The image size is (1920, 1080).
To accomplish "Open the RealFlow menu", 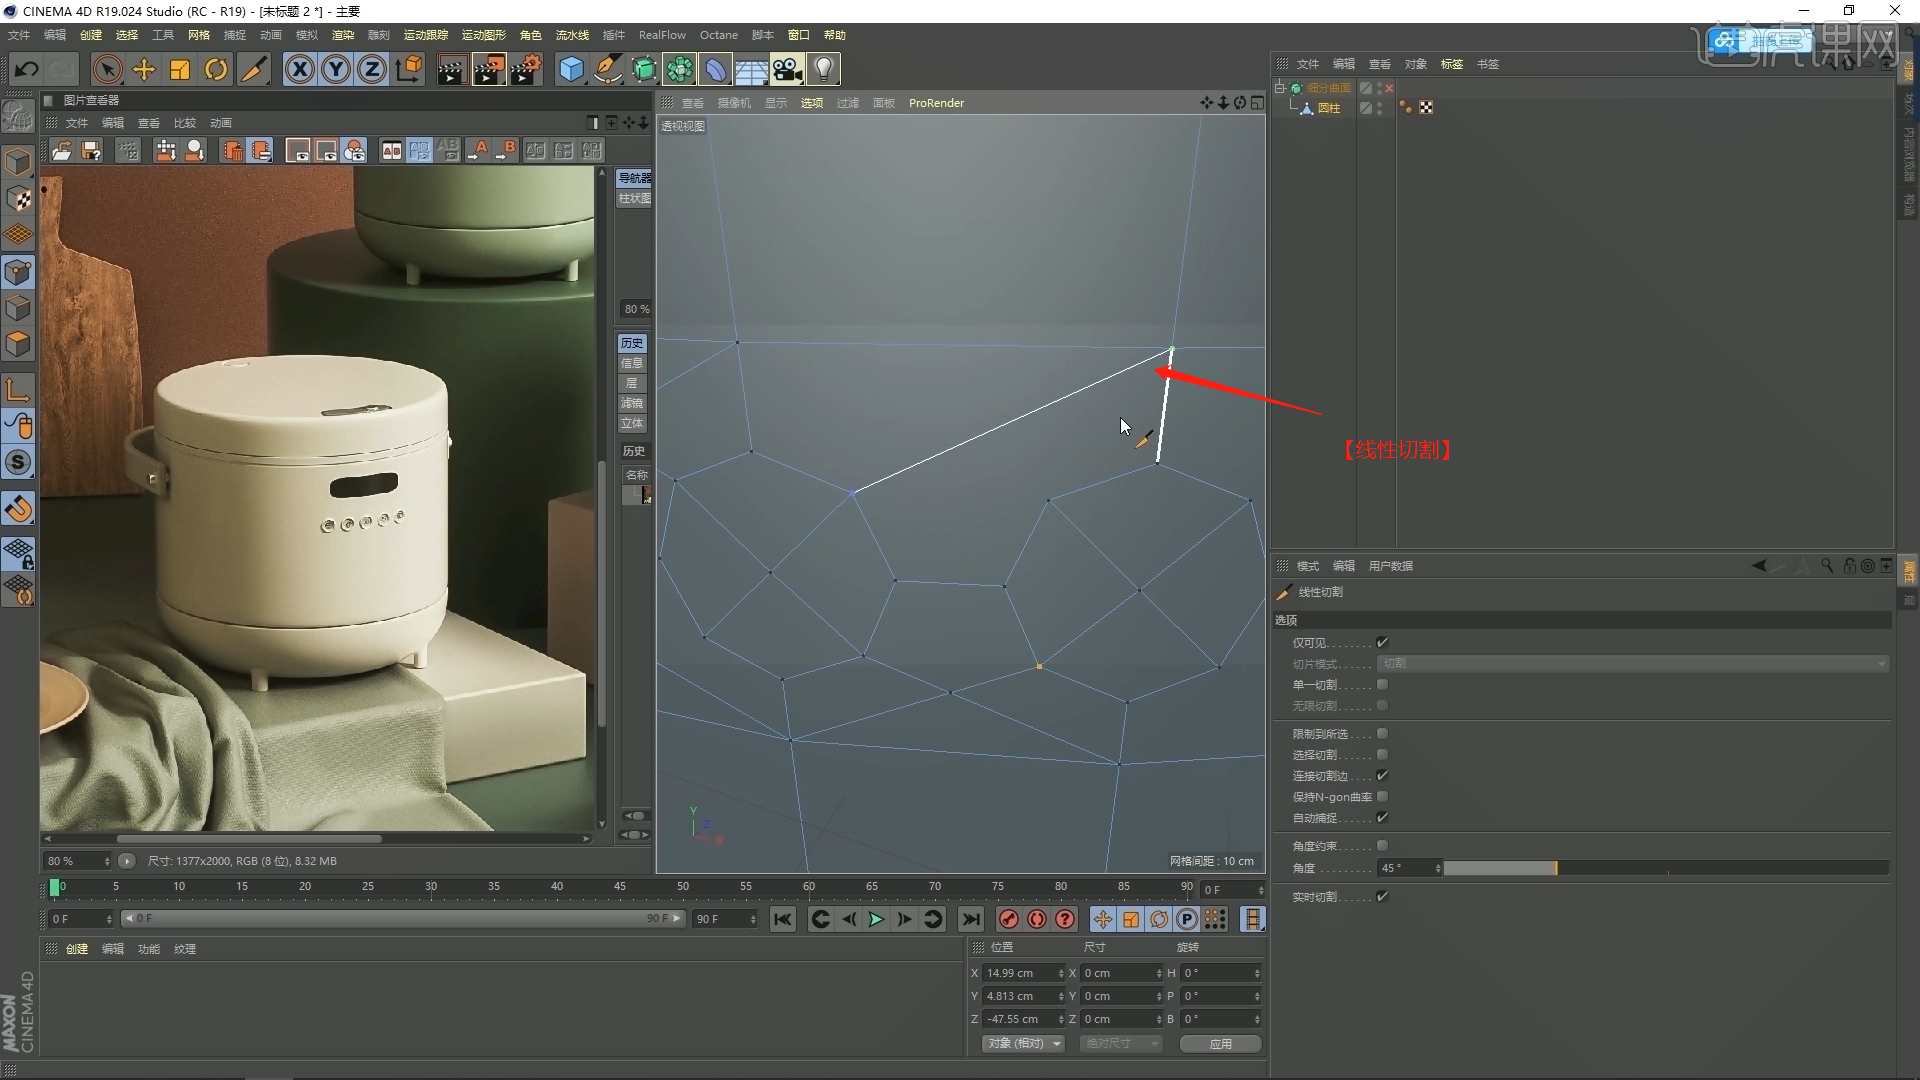I will point(662,35).
